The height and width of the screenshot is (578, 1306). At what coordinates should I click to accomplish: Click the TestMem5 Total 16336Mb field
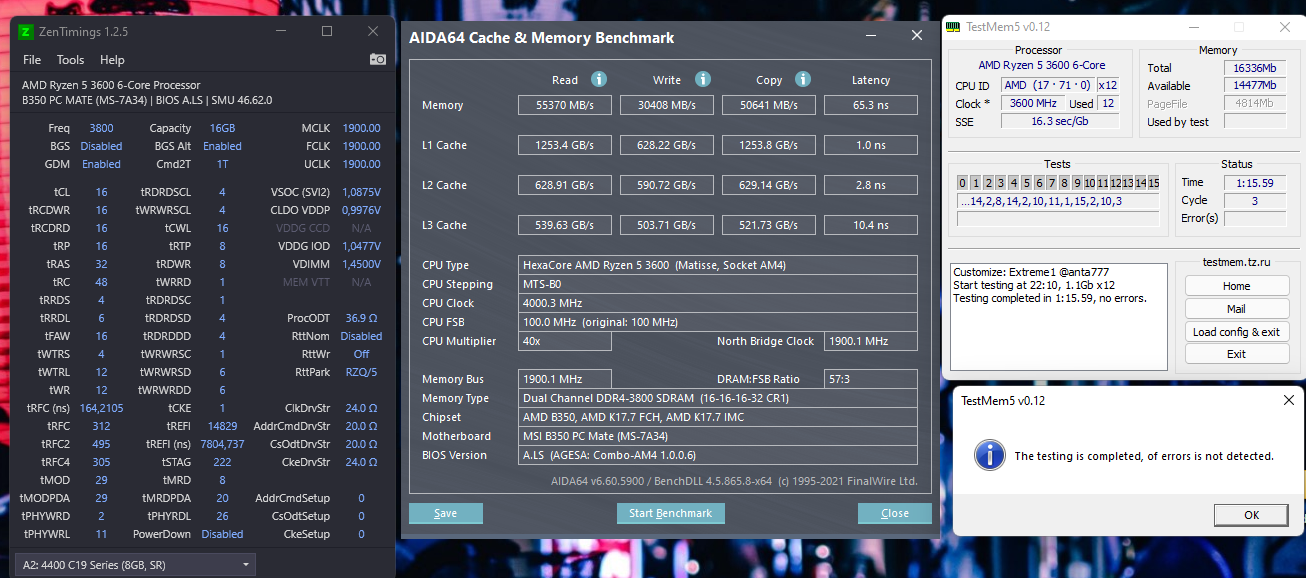coord(1254,68)
